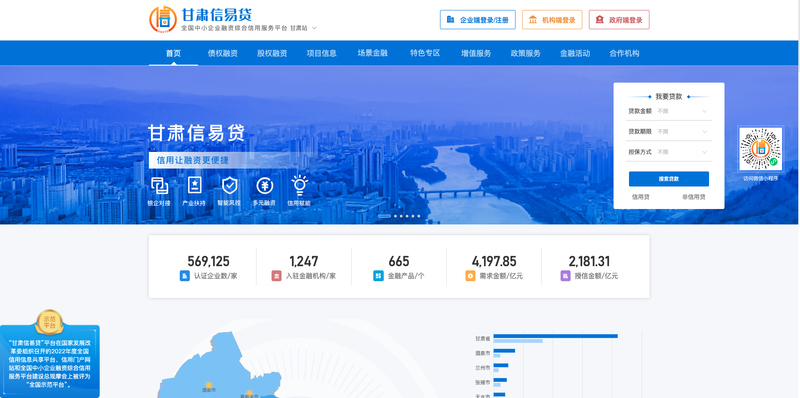Click the 产业扶持 star document icon
800x398 pixels.
pyautogui.click(x=194, y=185)
